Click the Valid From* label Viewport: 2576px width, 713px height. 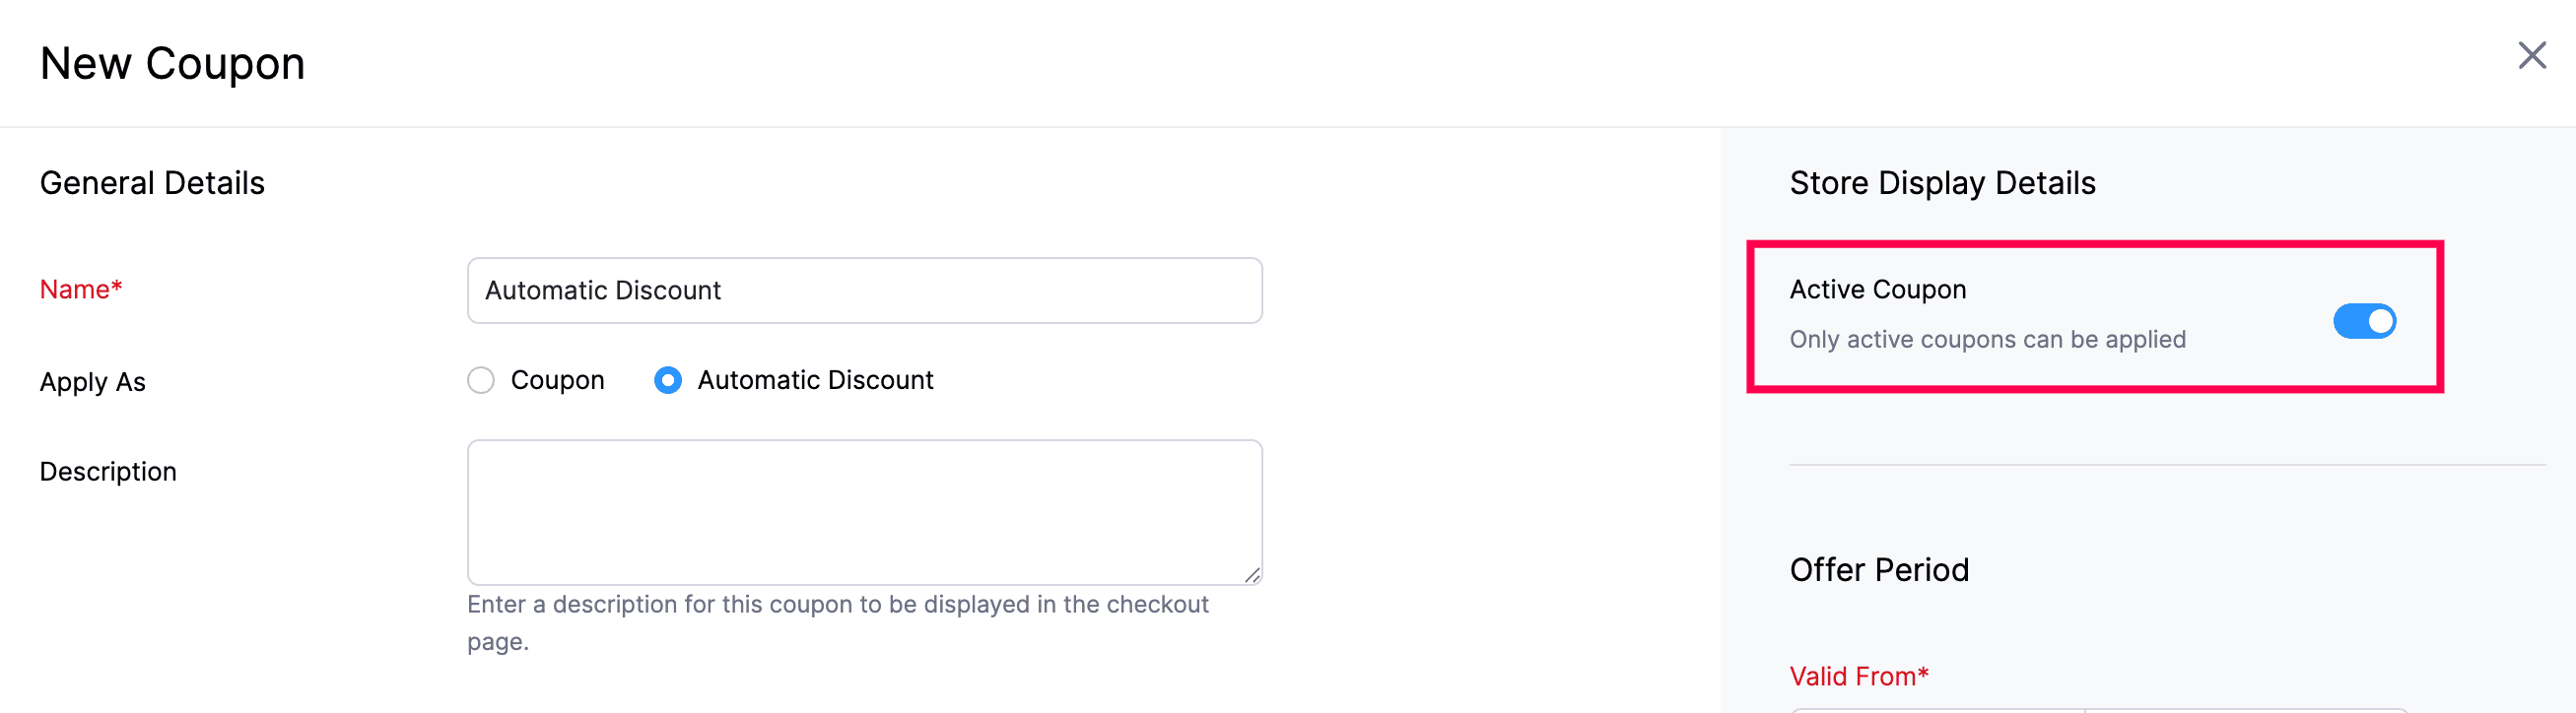click(x=1858, y=676)
